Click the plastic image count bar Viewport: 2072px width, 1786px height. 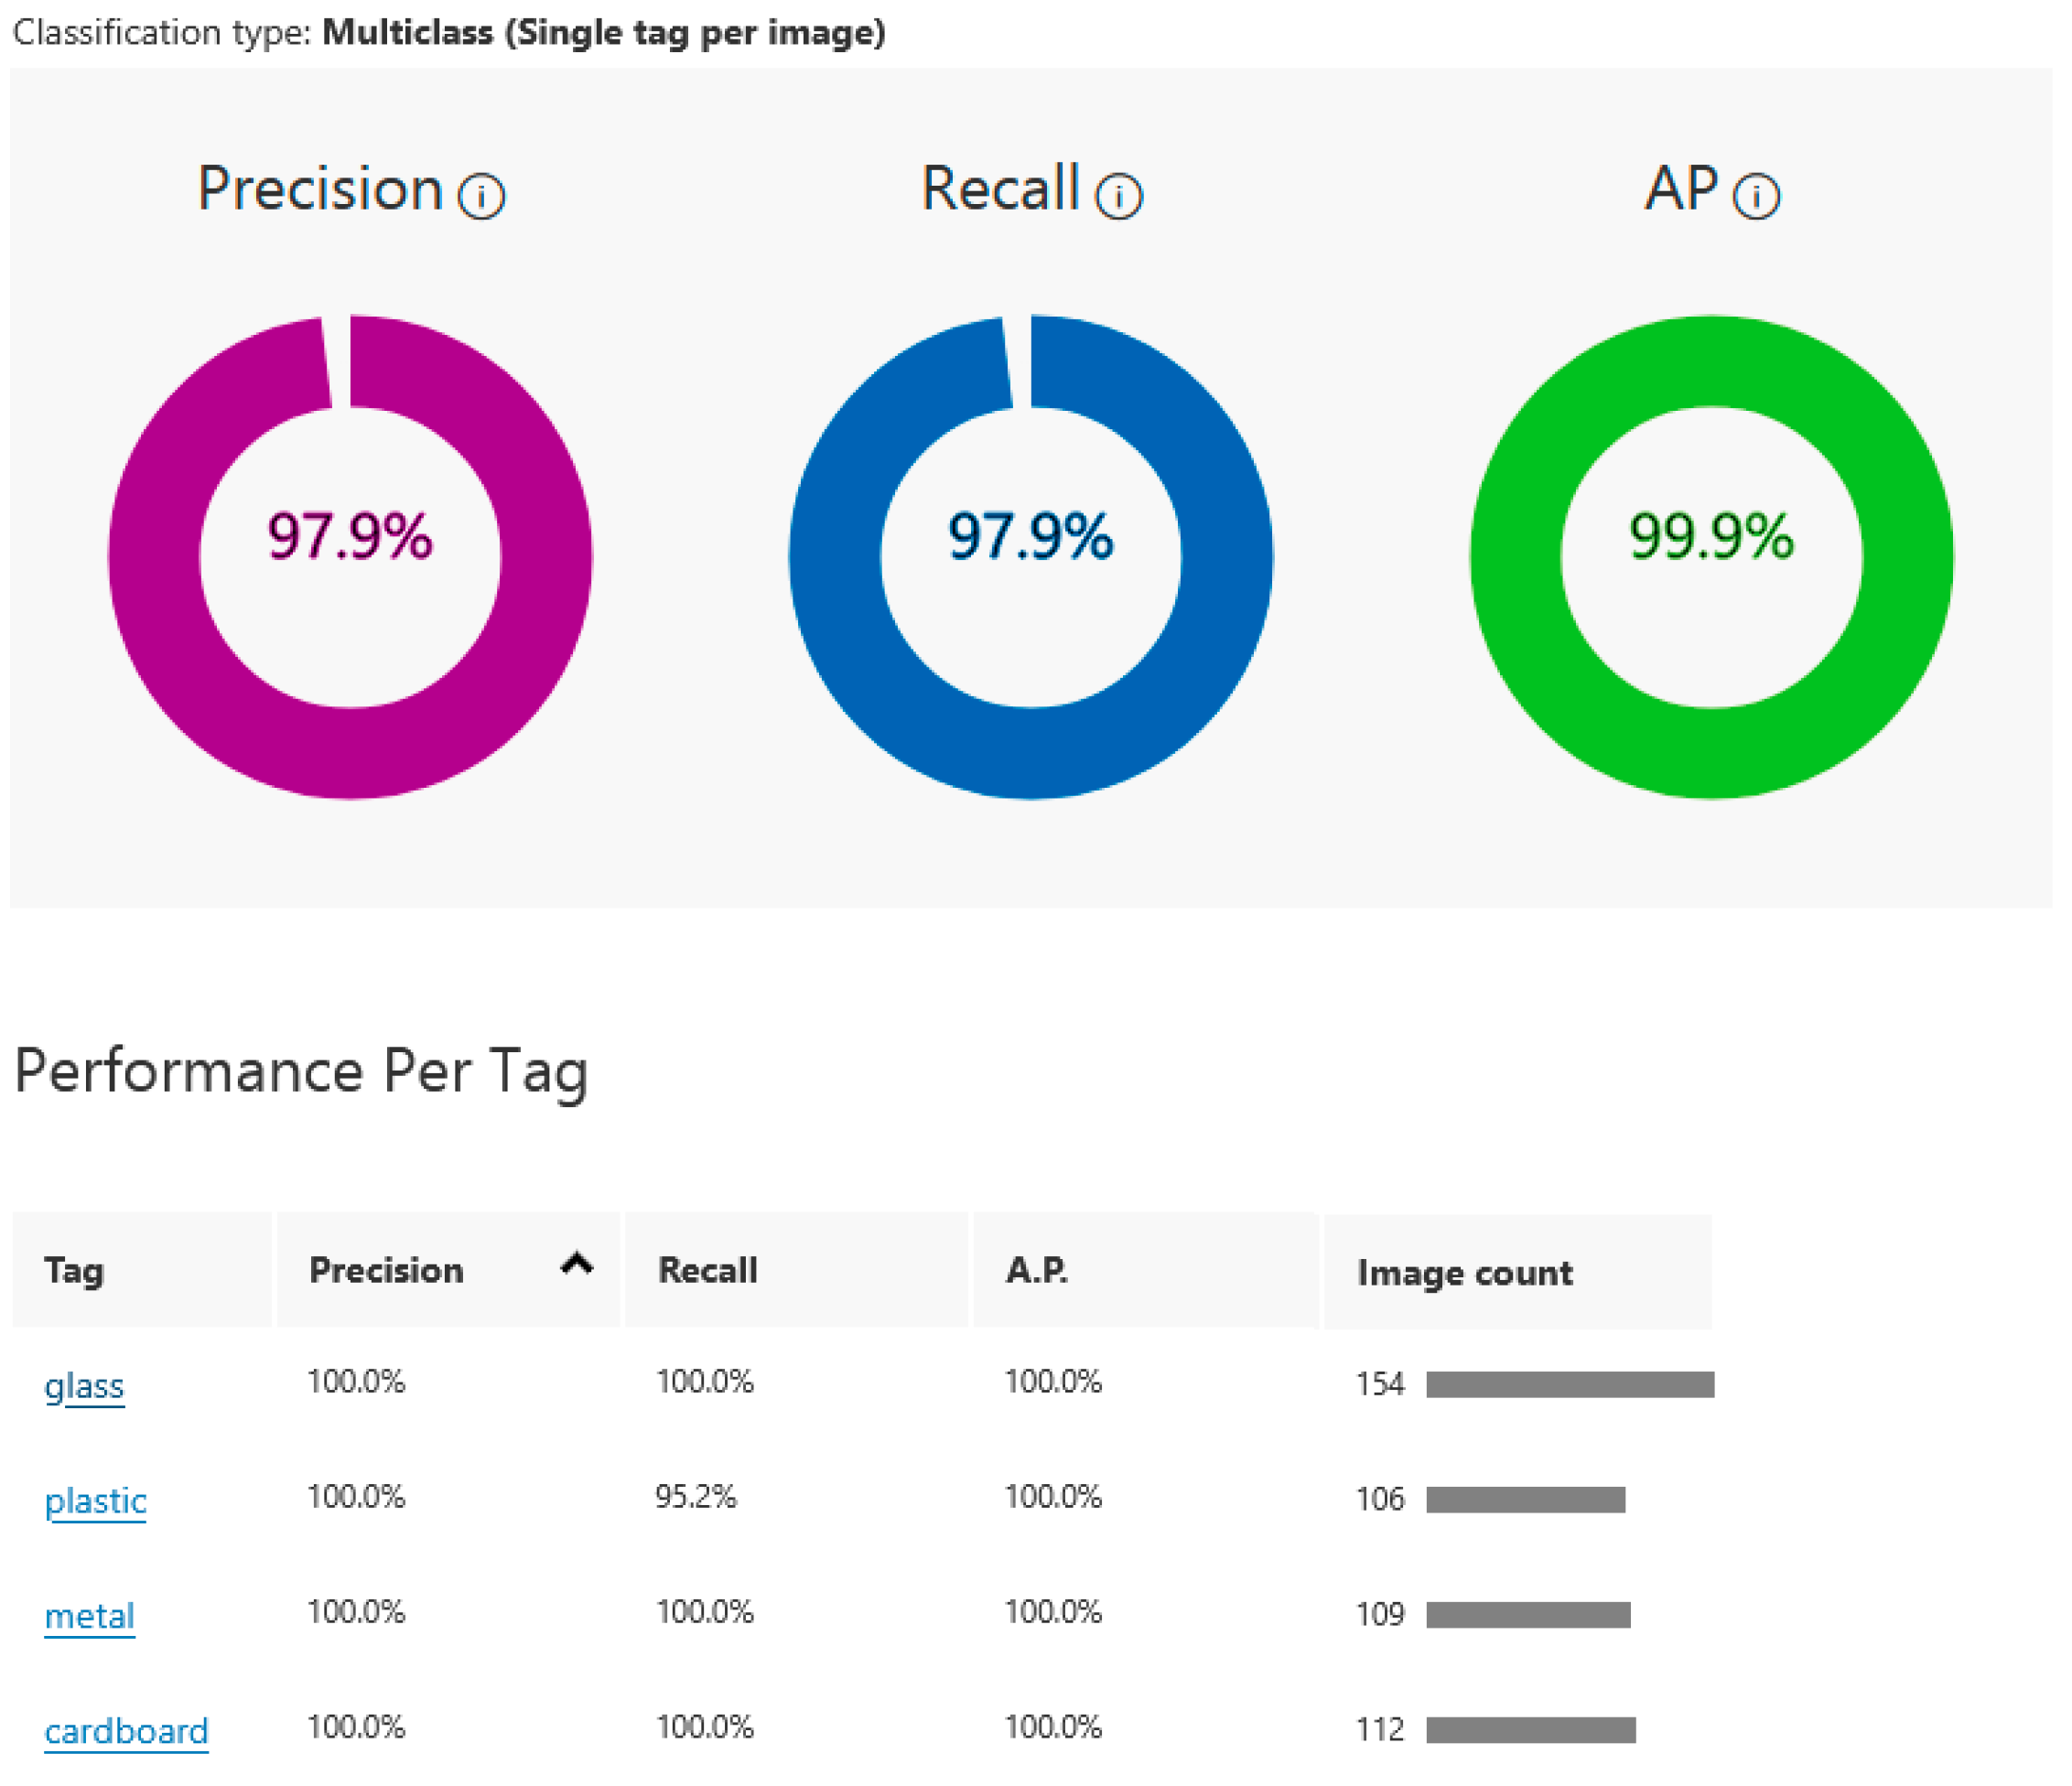(1525, 1500)
